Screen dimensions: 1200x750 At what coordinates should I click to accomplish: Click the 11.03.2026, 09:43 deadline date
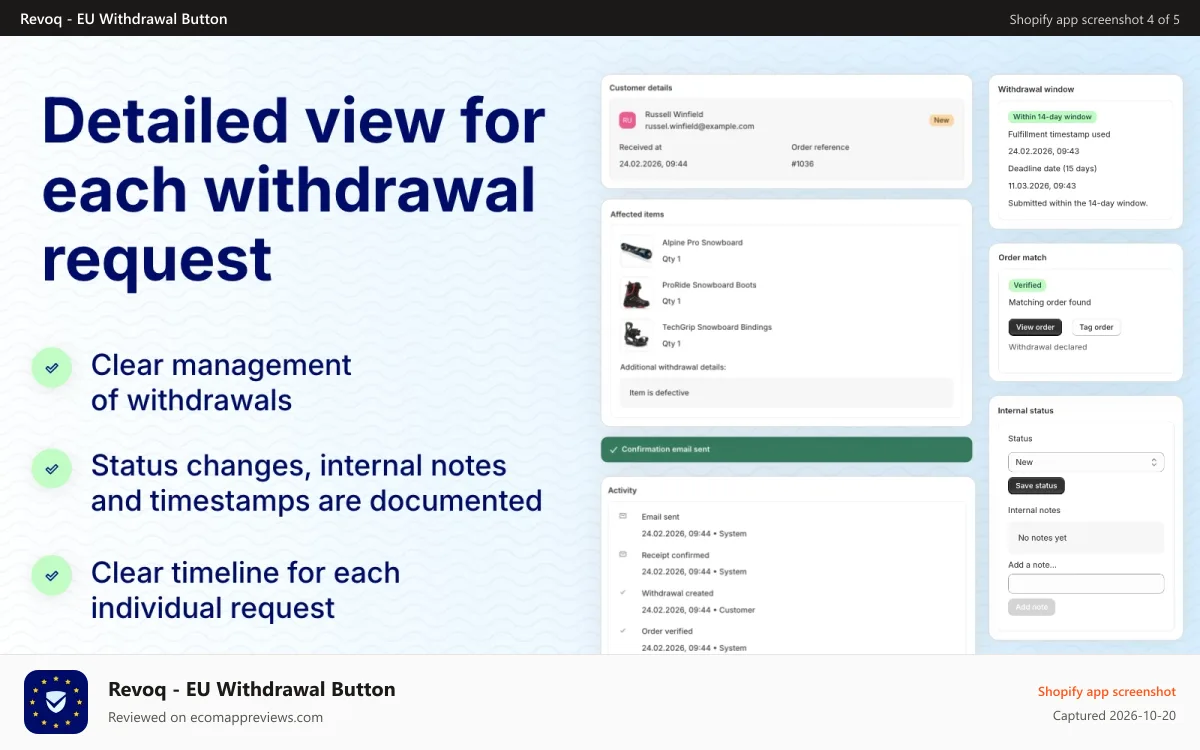1042,186
